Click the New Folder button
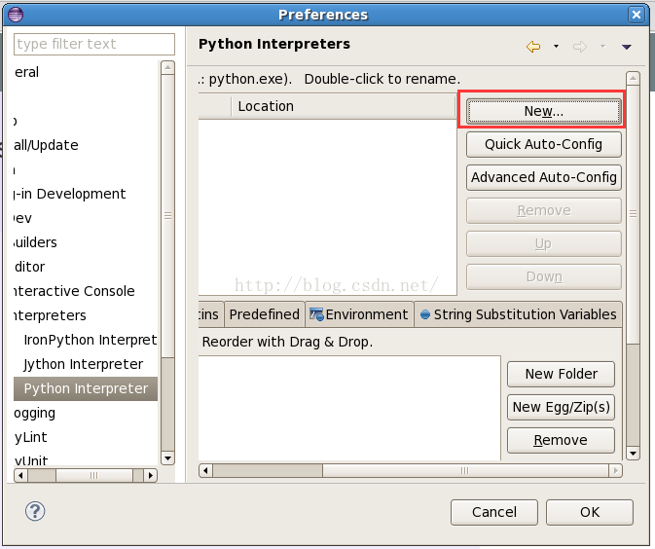655x549 pixels. (x=561, y=374)
